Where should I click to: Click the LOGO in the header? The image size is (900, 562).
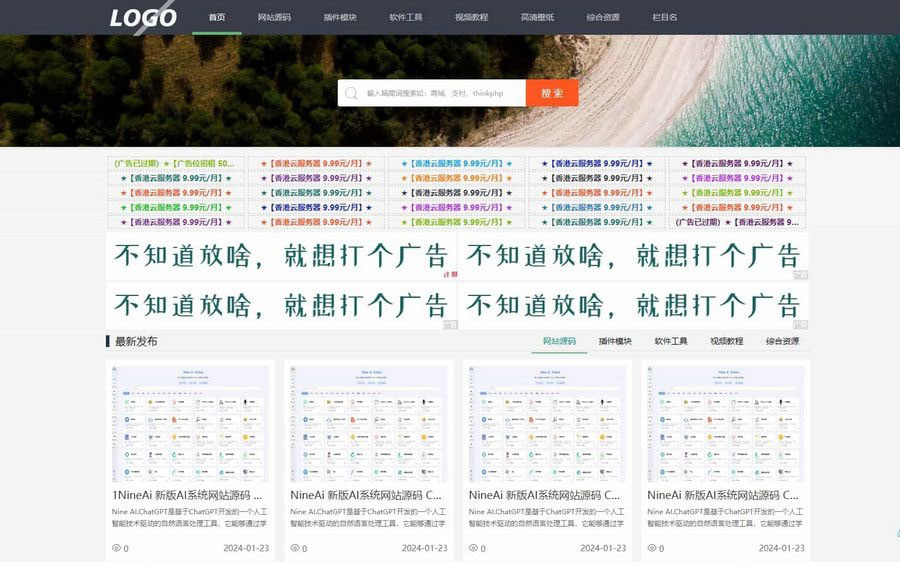point(143,17)
